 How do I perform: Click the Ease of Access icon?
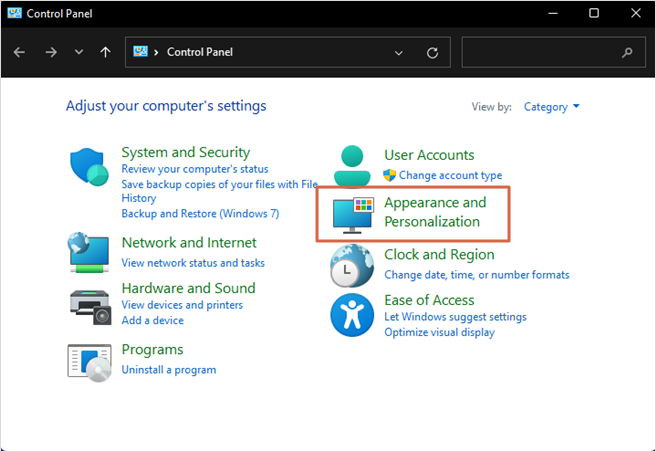(352, 315)
